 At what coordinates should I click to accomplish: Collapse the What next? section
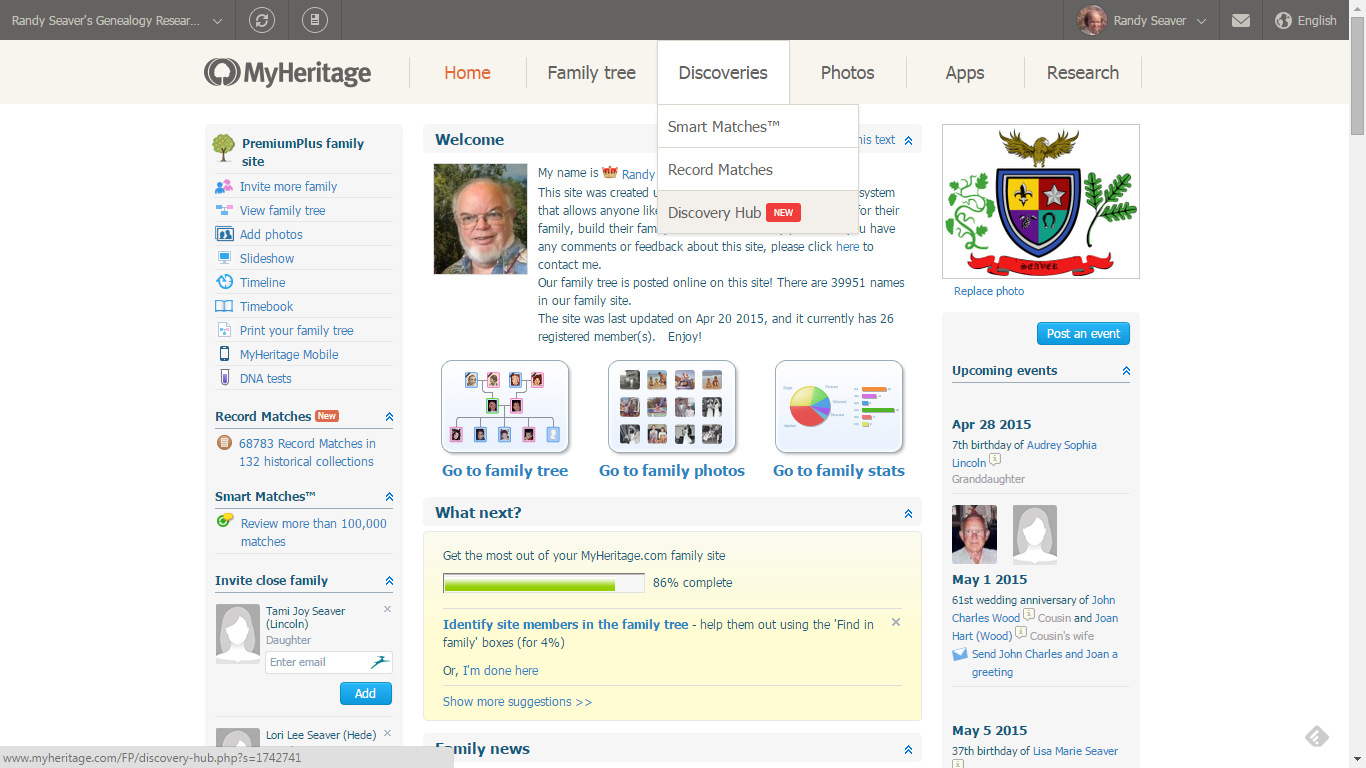(x=908, y=514)
